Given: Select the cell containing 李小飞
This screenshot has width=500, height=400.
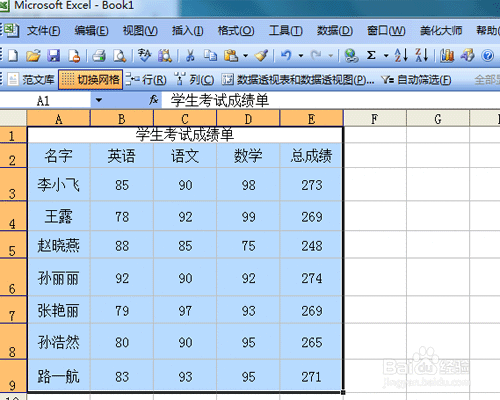Looking at the screenshot, I should [x=59, y=184].
